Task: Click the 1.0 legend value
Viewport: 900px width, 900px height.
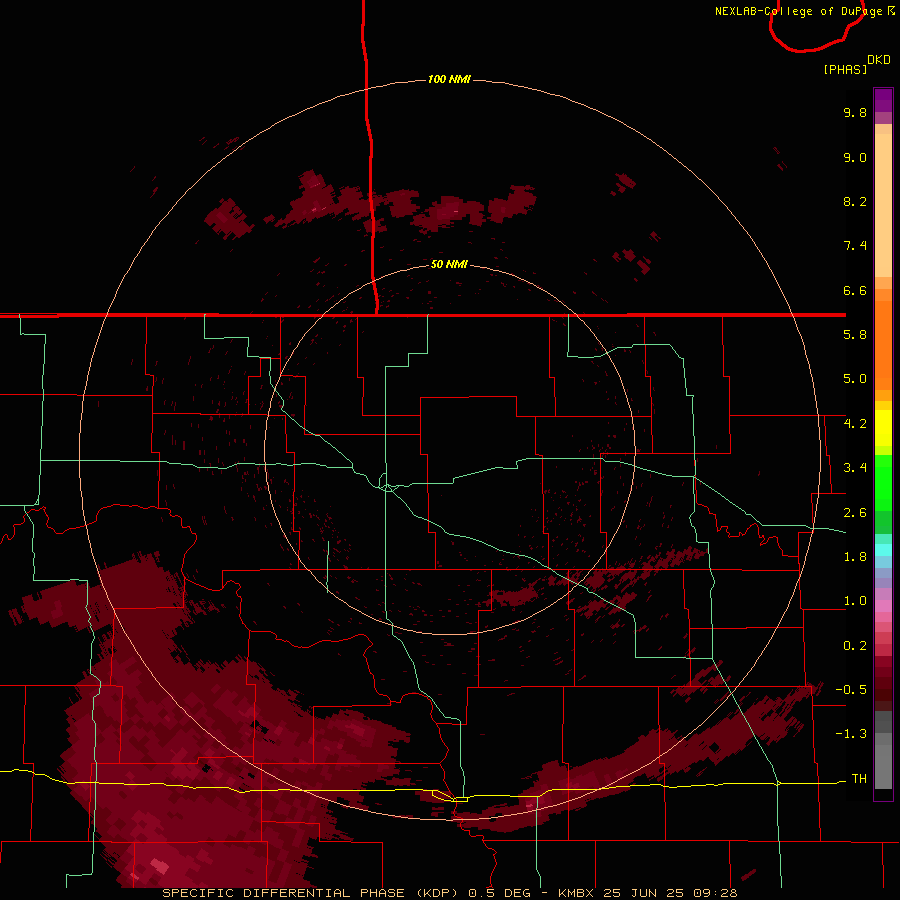Action: (x=855, y=601)
